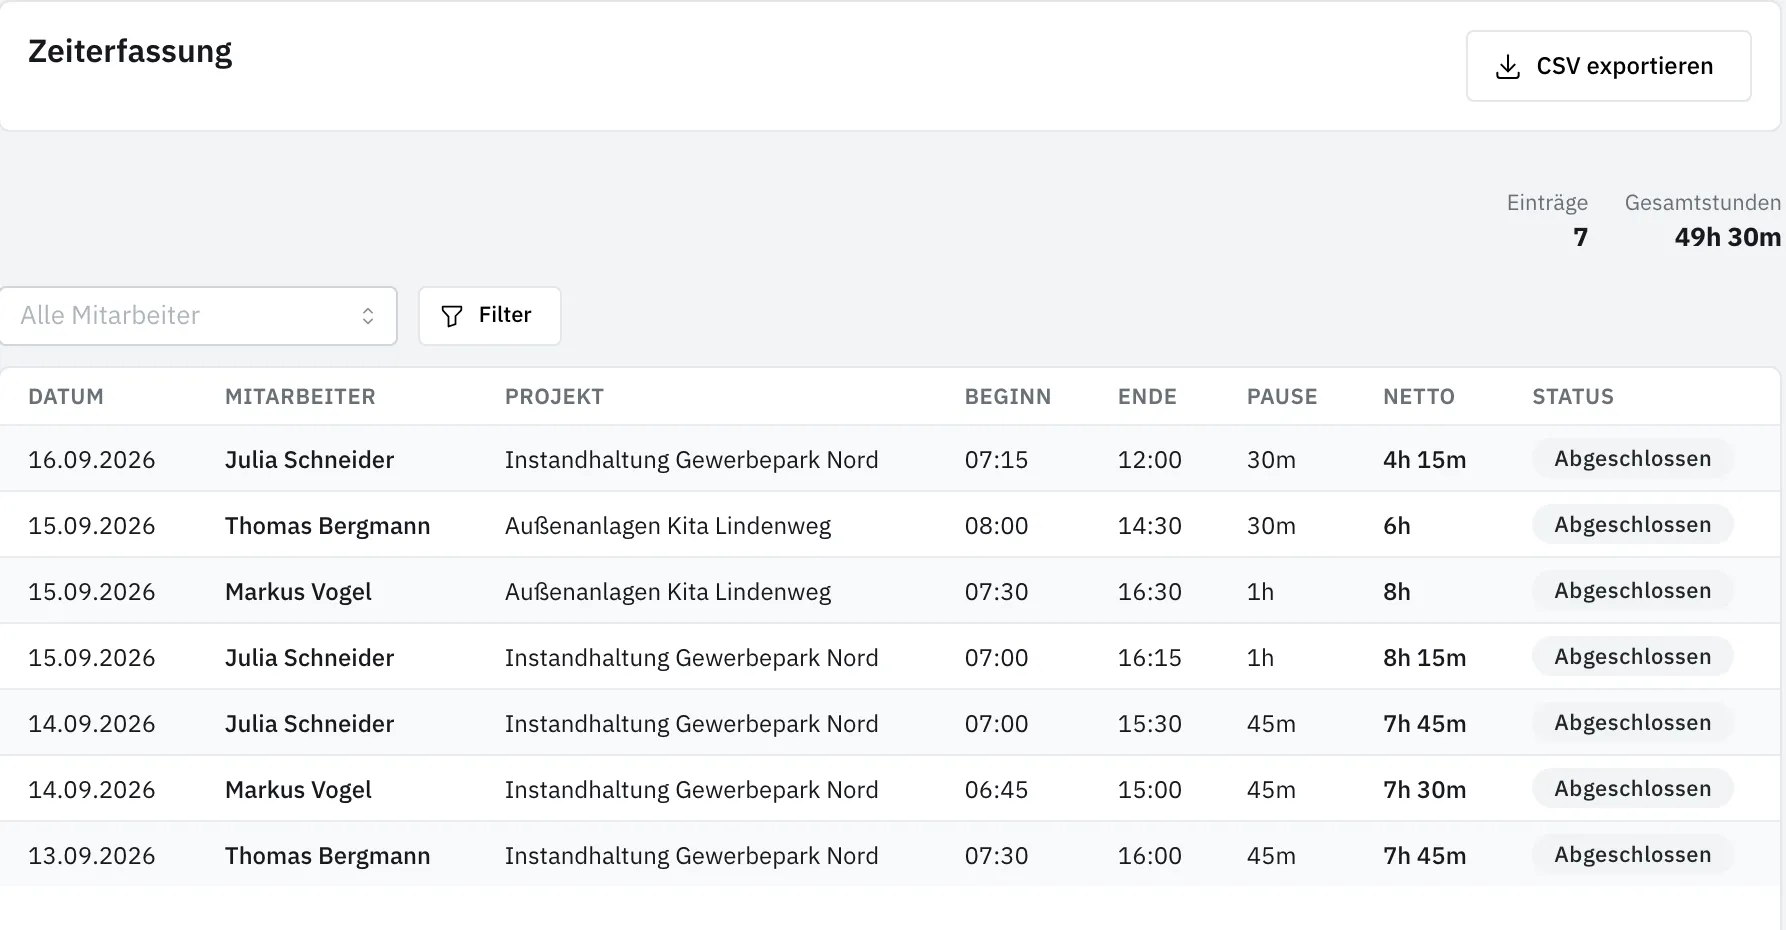
Task: Click the STATUS column header
Action: 1573,397
